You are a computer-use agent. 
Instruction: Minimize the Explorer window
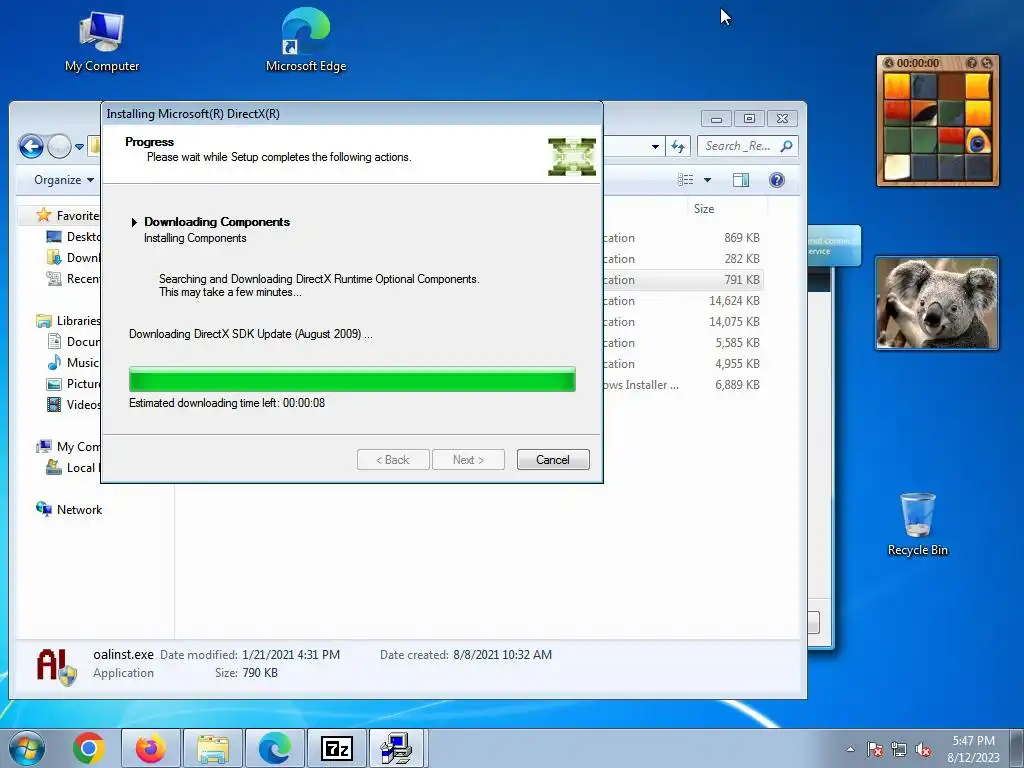716,119
